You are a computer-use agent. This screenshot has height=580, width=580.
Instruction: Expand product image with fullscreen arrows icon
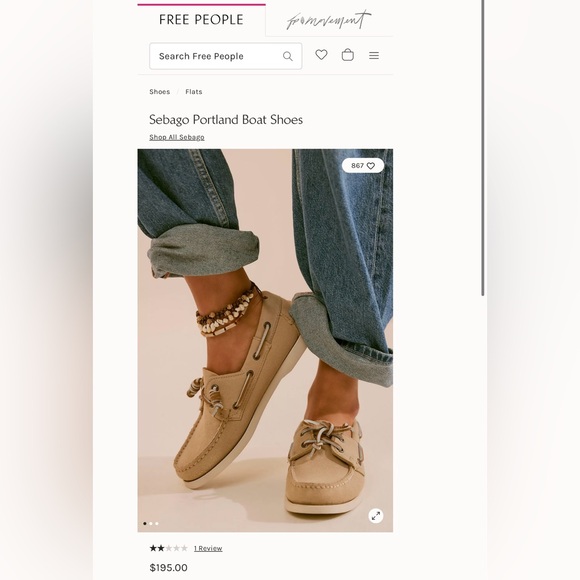tap(375, 515)
